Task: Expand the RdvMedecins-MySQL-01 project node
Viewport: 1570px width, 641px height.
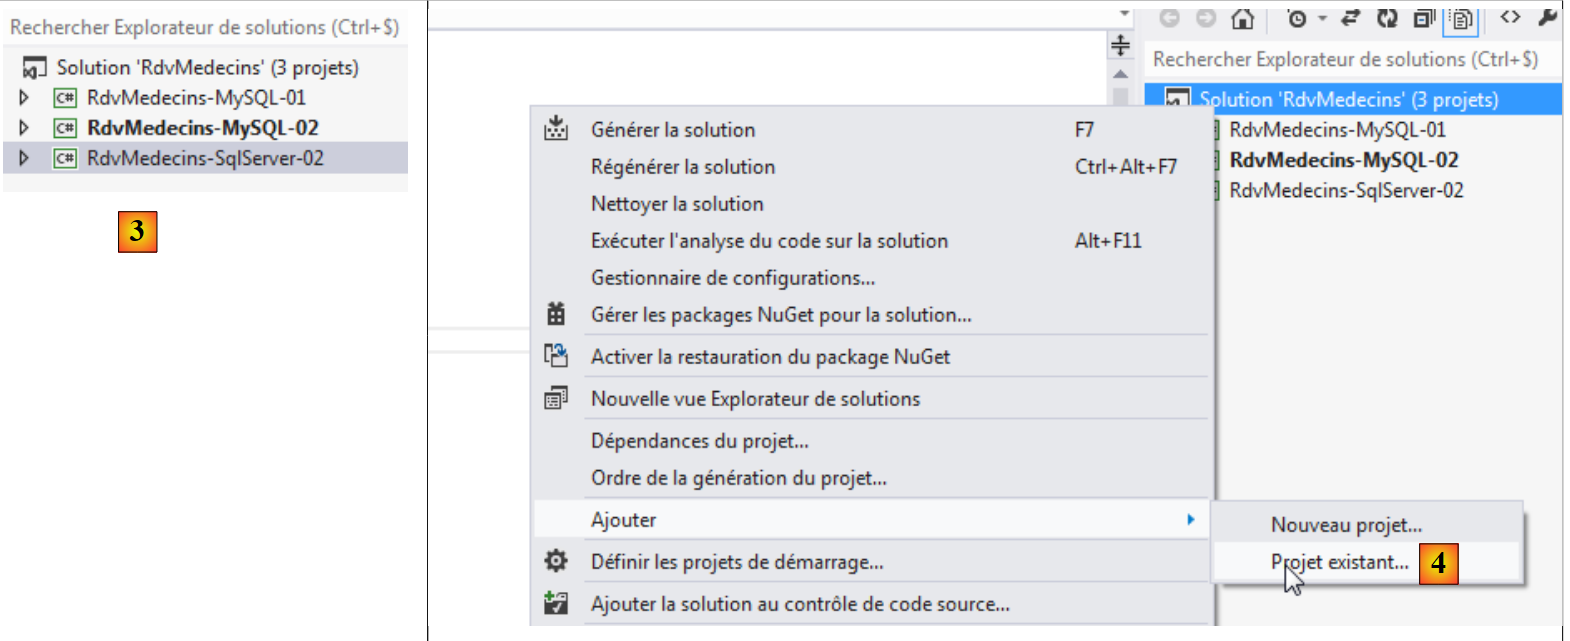Action: (24, 98)
